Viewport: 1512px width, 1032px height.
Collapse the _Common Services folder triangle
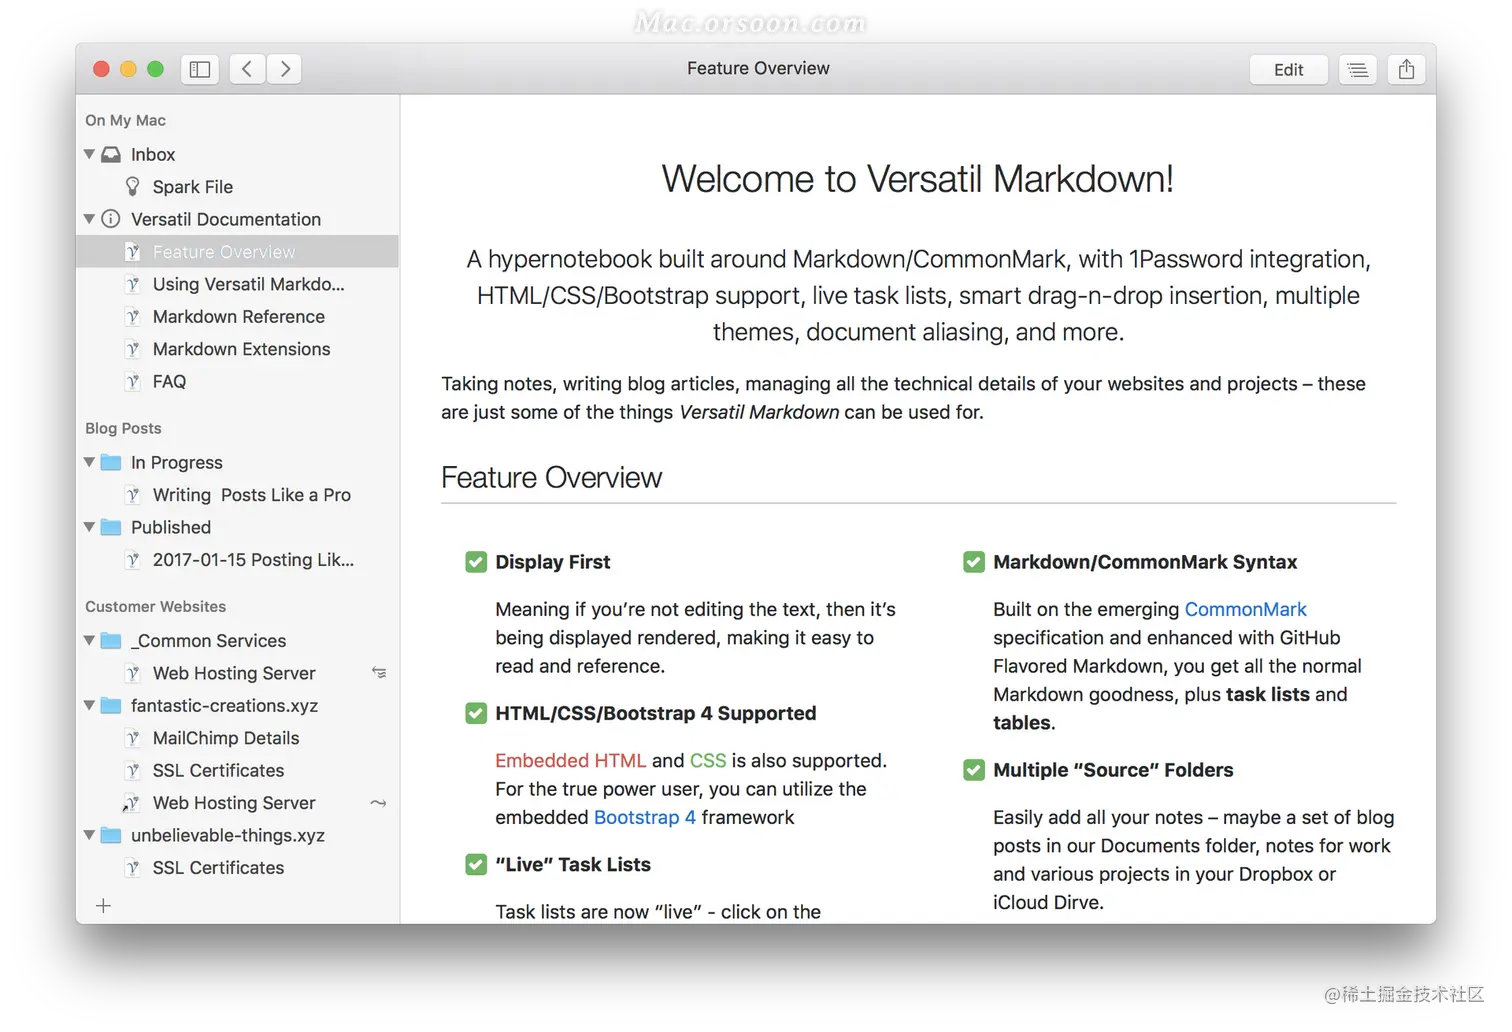click(x=89, y=640)
